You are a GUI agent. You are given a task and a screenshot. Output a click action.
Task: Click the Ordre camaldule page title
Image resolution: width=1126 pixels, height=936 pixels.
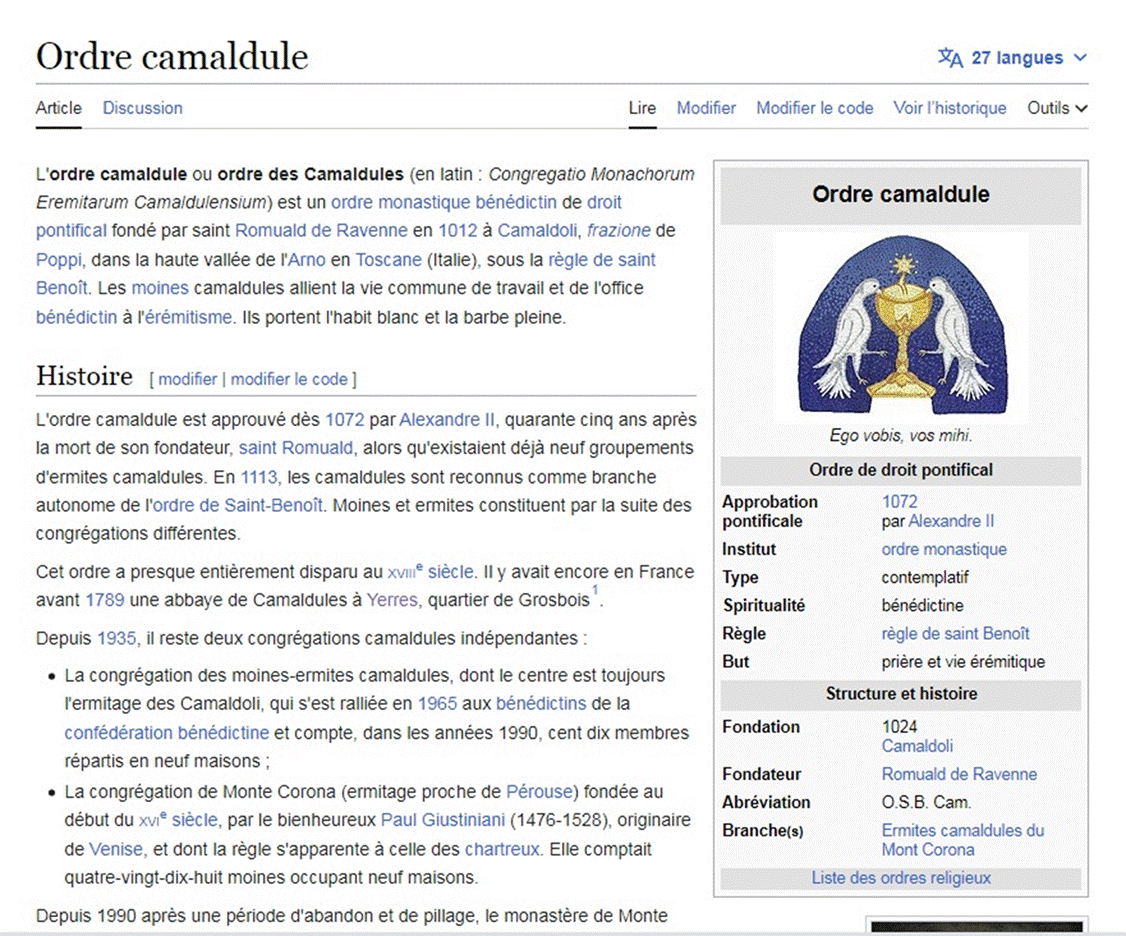172,57
